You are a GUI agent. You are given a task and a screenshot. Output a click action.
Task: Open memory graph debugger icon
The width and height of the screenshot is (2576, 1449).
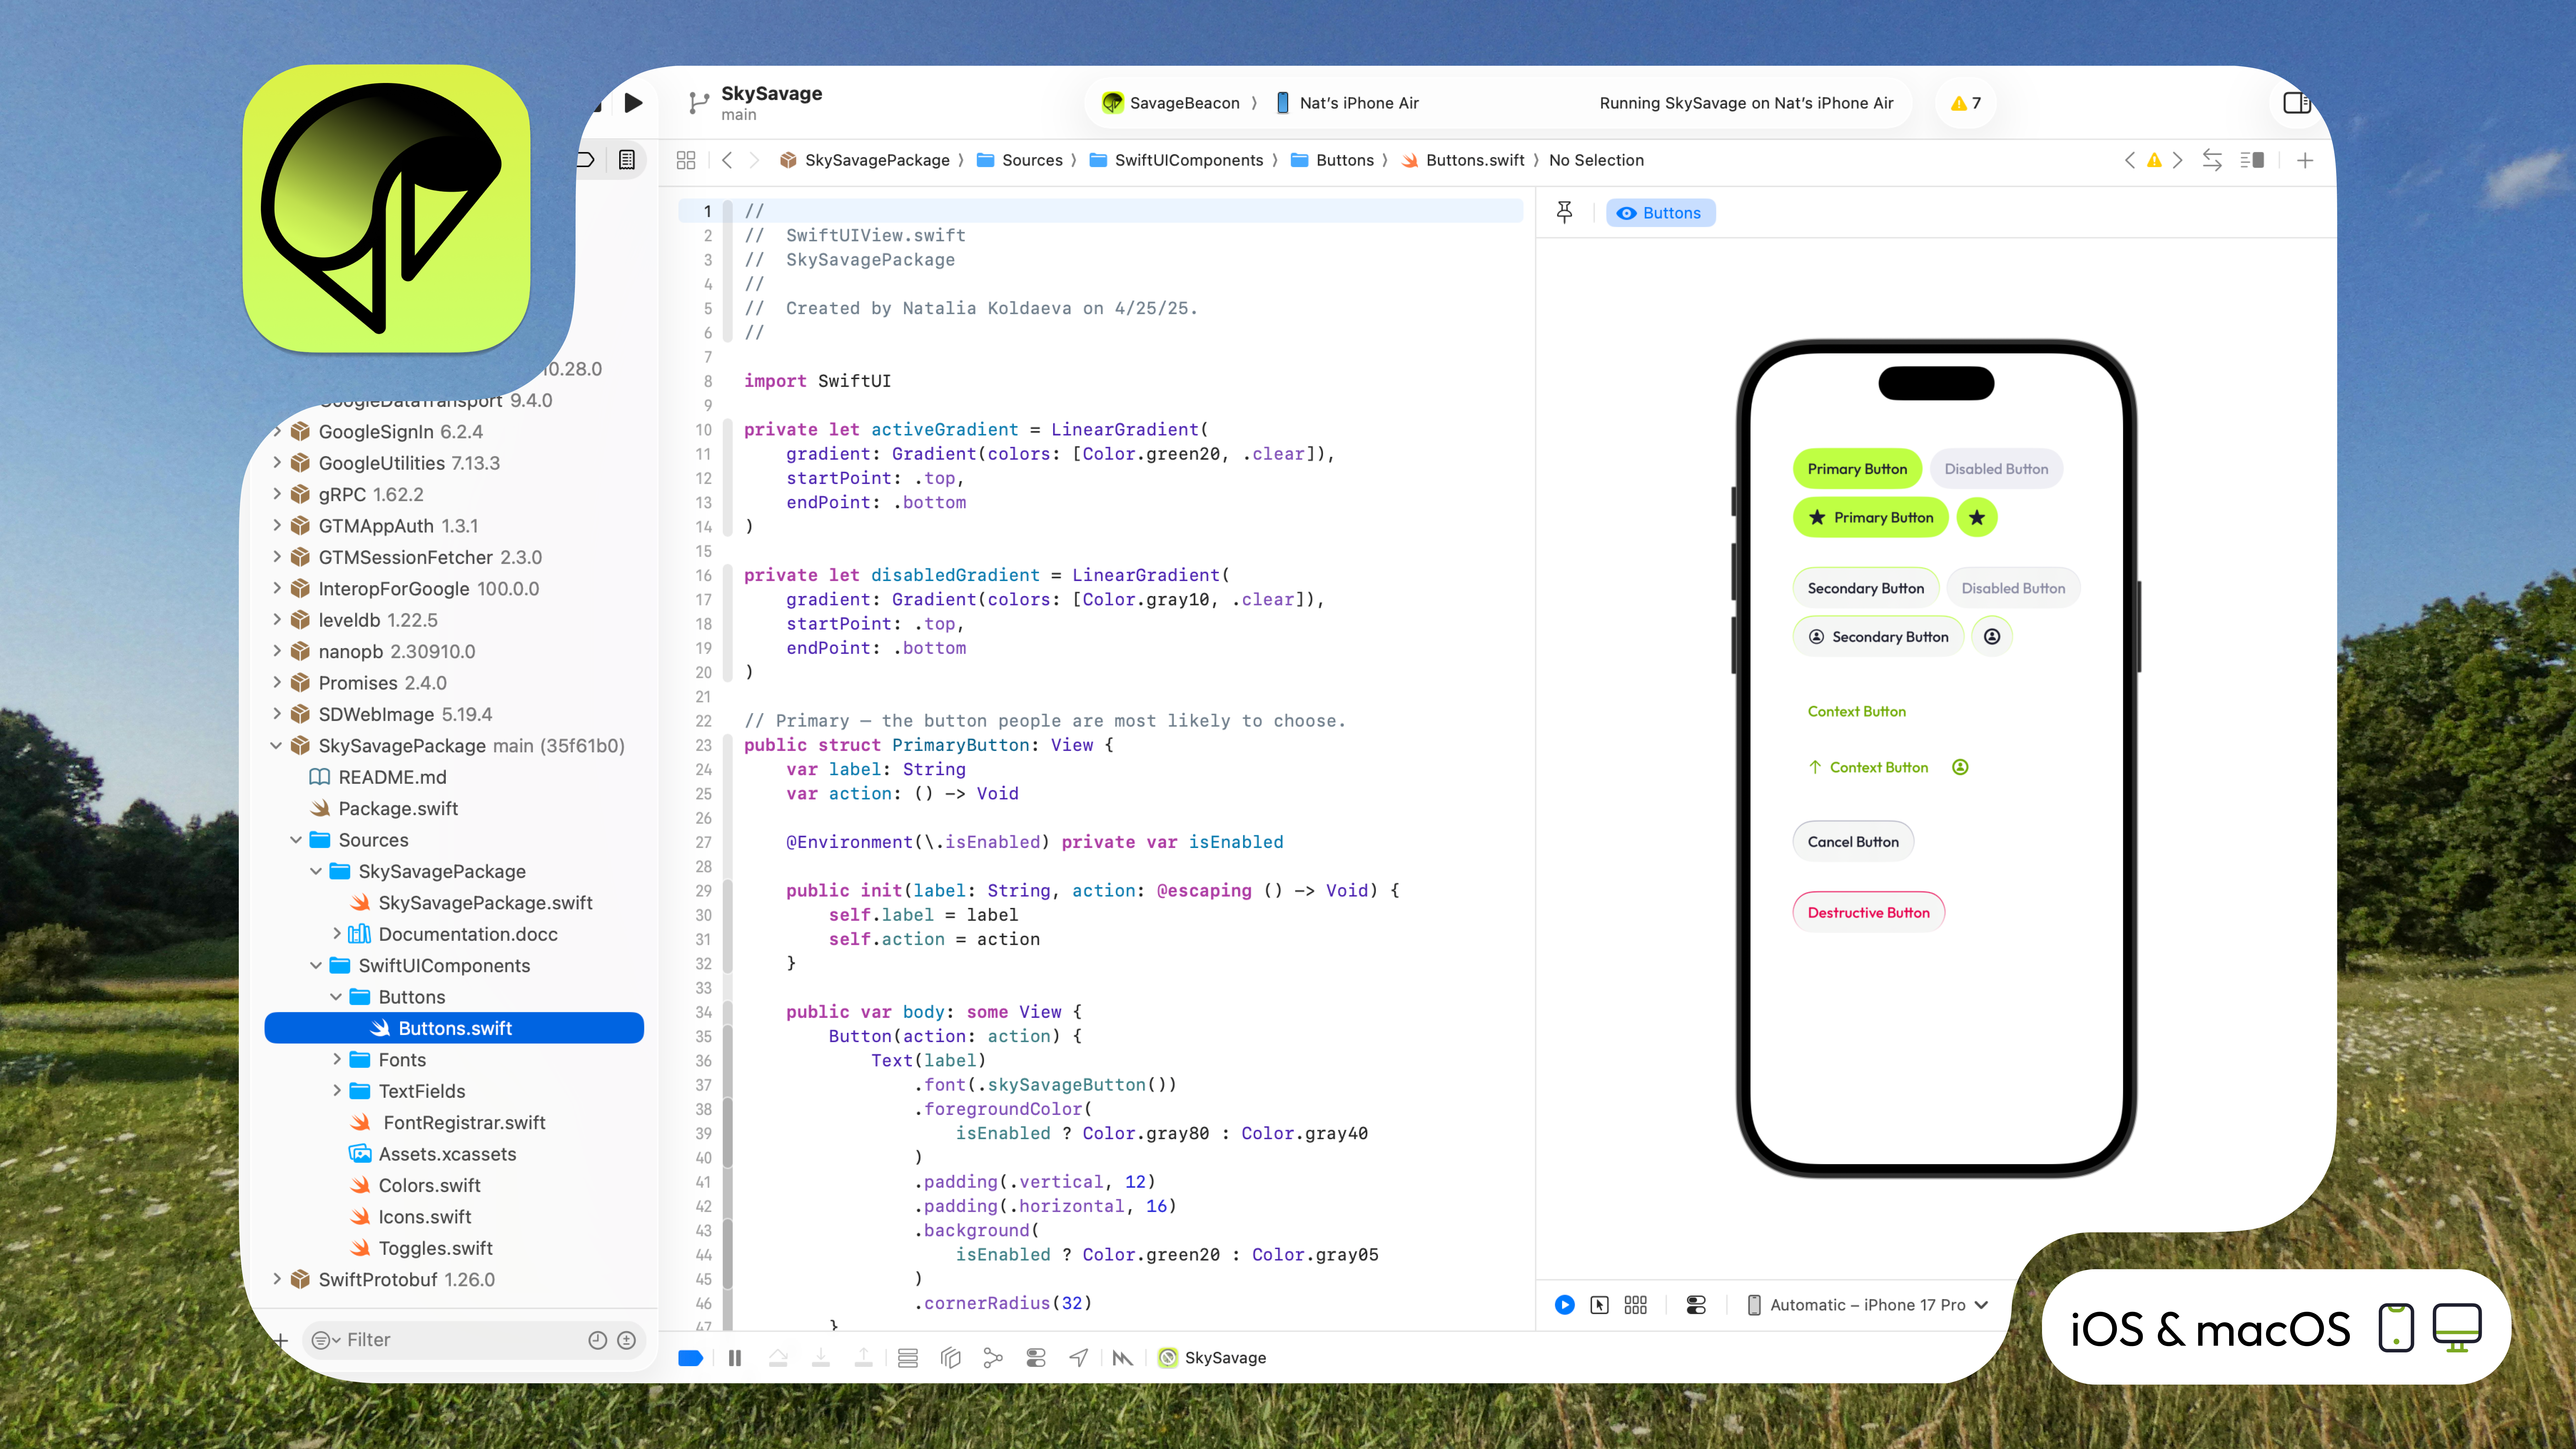click(x=993, y=1358)
